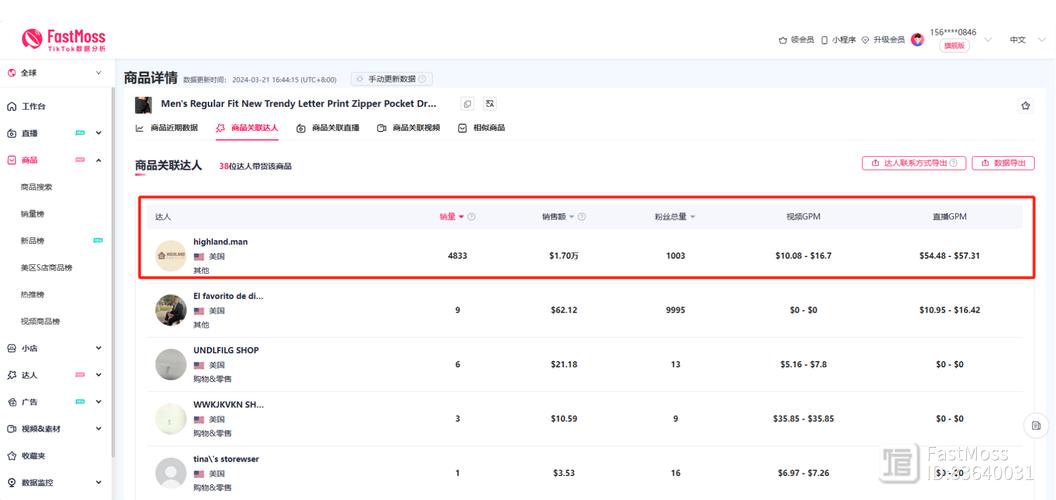Open El favorito de di... creator profile
This screenshot has height=500, width=1056.
(228, 296)
